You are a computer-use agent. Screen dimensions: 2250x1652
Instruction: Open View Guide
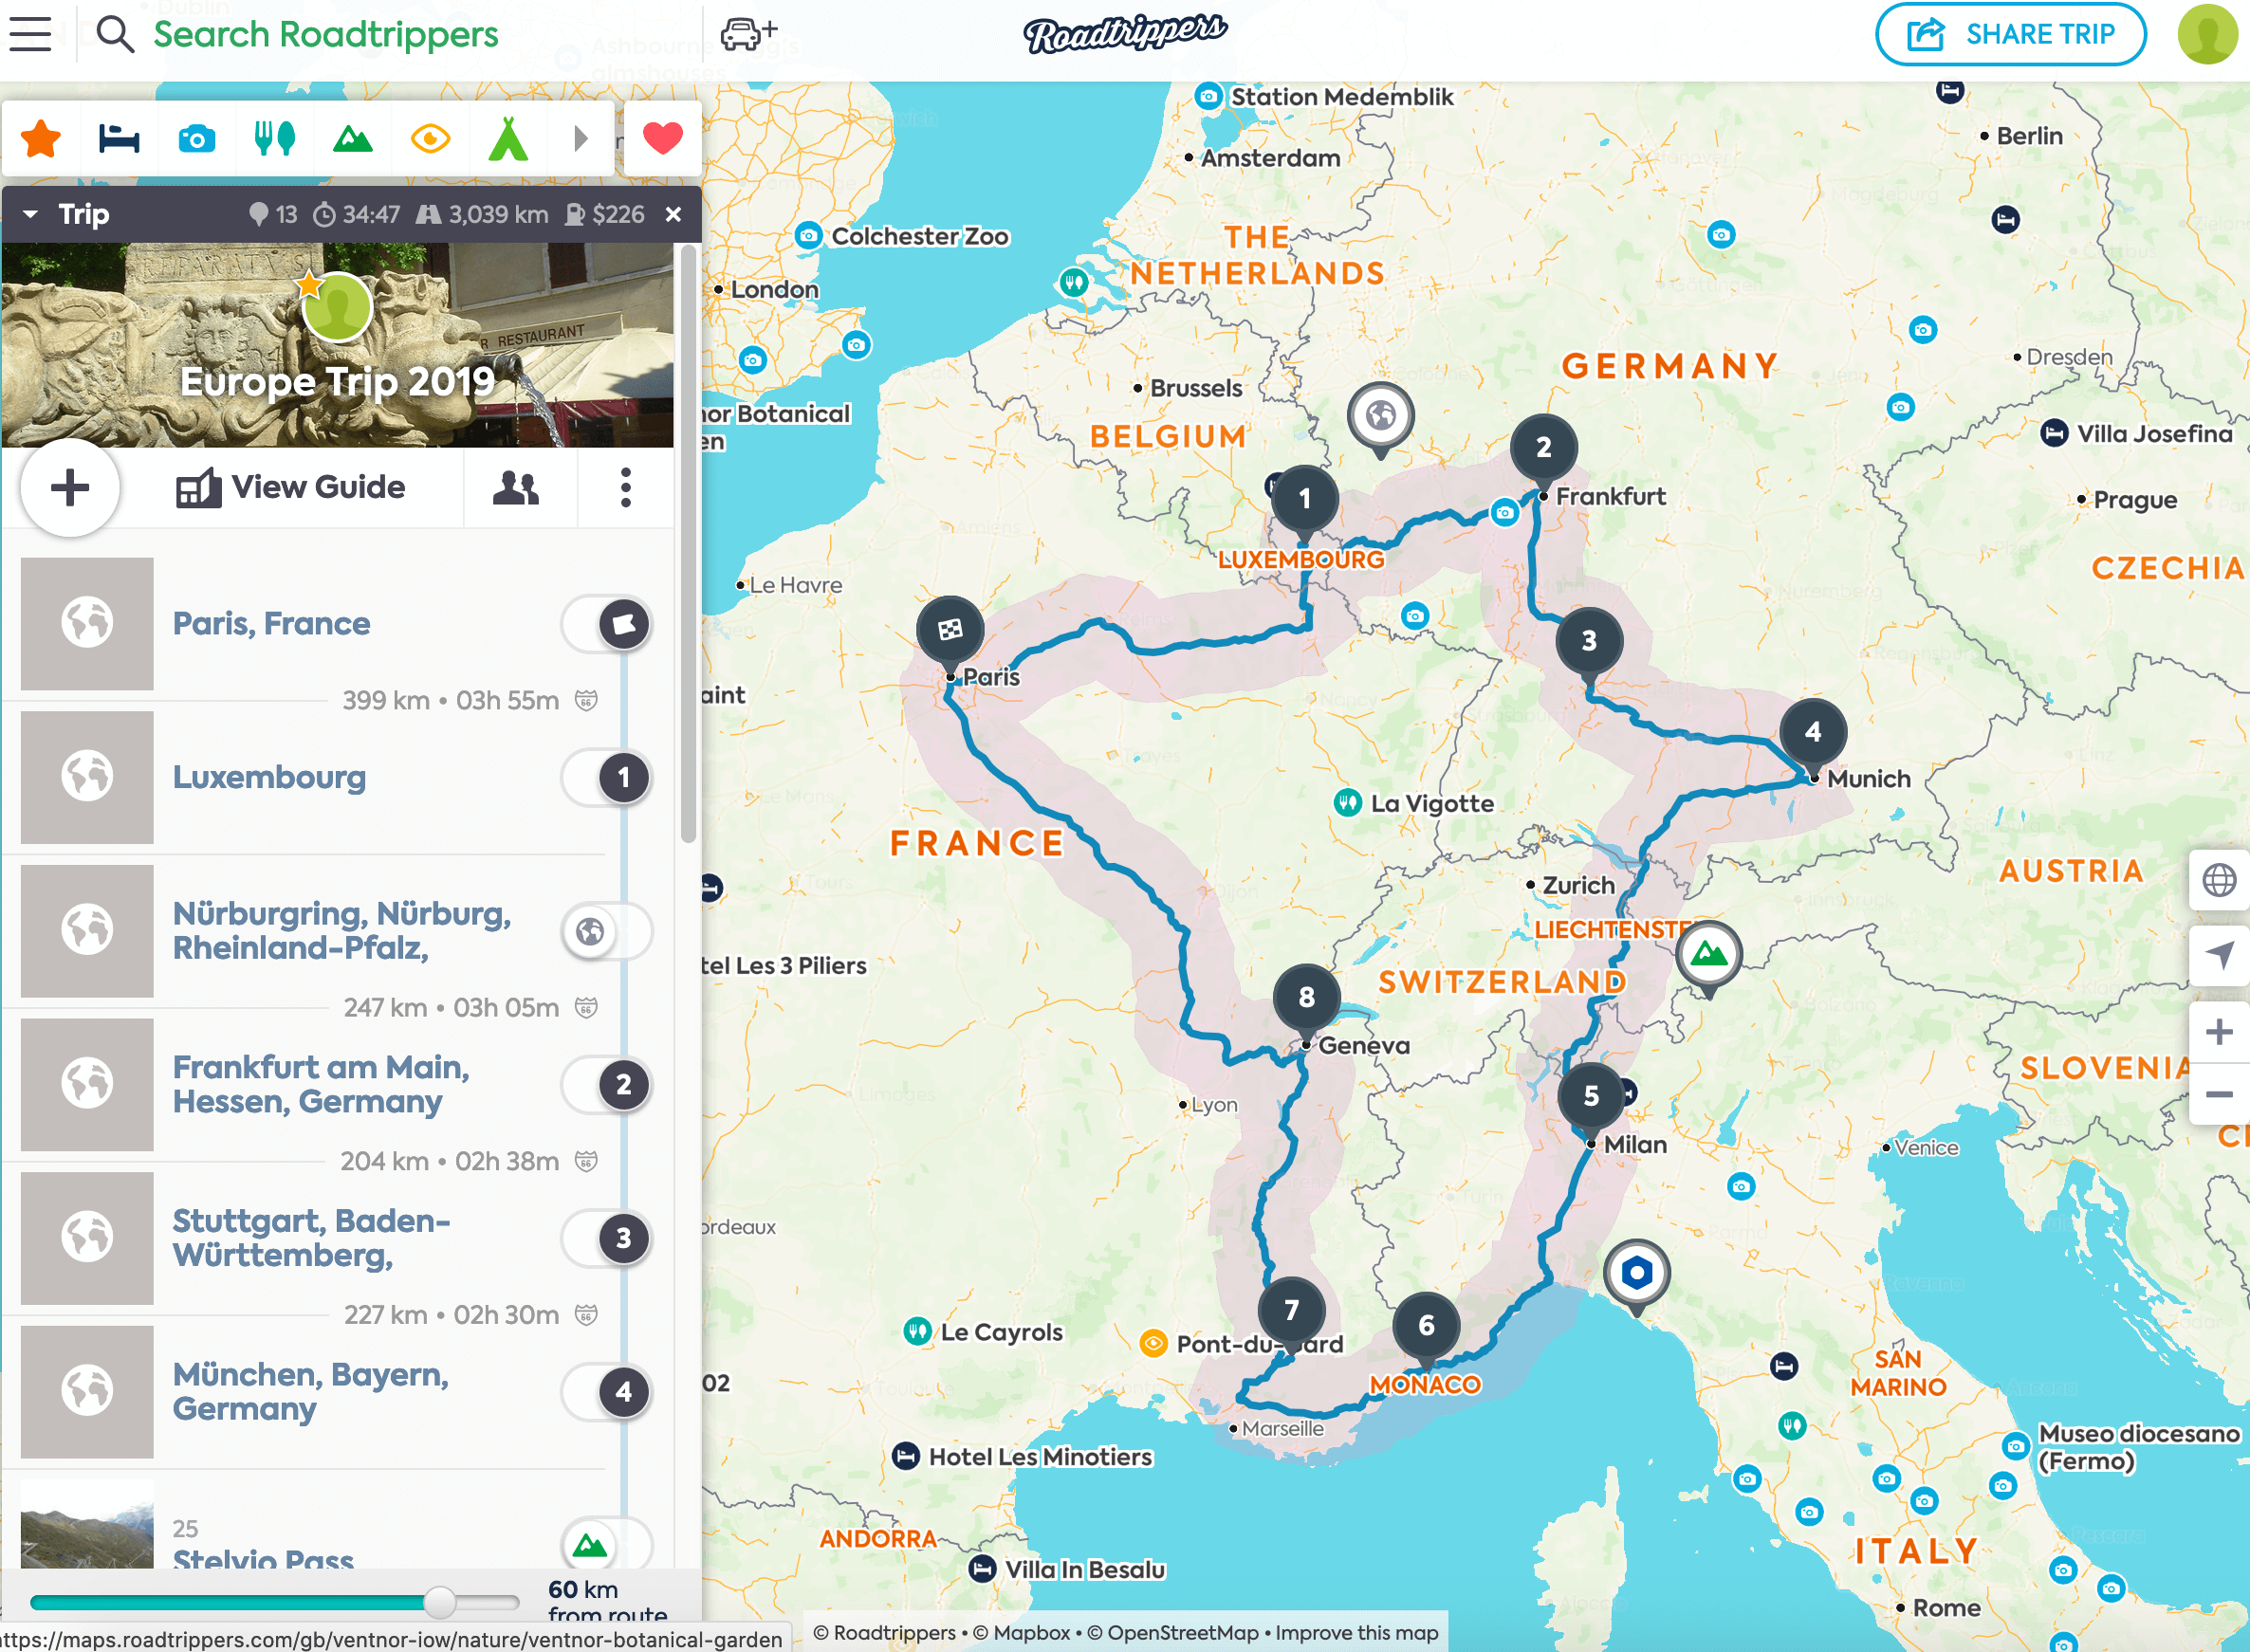click(291, 488)
